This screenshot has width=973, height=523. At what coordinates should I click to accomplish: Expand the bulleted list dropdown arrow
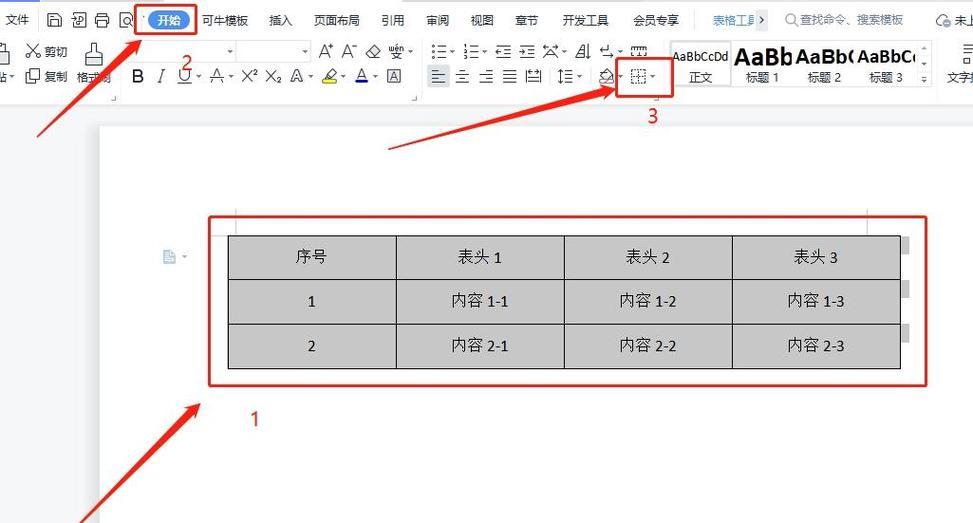[452, 51]
